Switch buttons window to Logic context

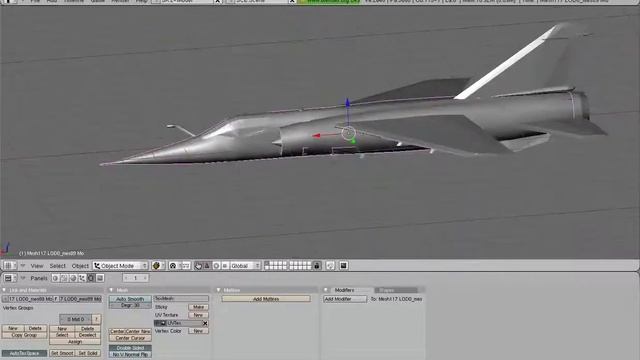56,278
